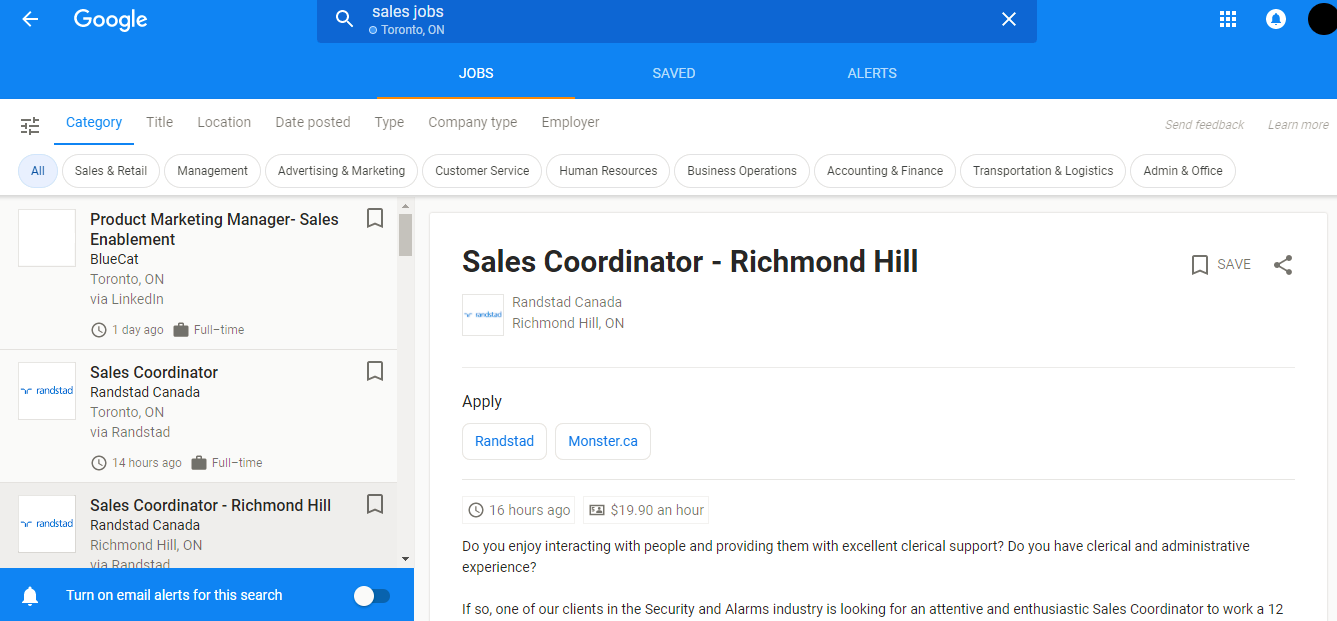Select the Category filter tab
Screen dimensions: 1337x621
pos(94,123)
